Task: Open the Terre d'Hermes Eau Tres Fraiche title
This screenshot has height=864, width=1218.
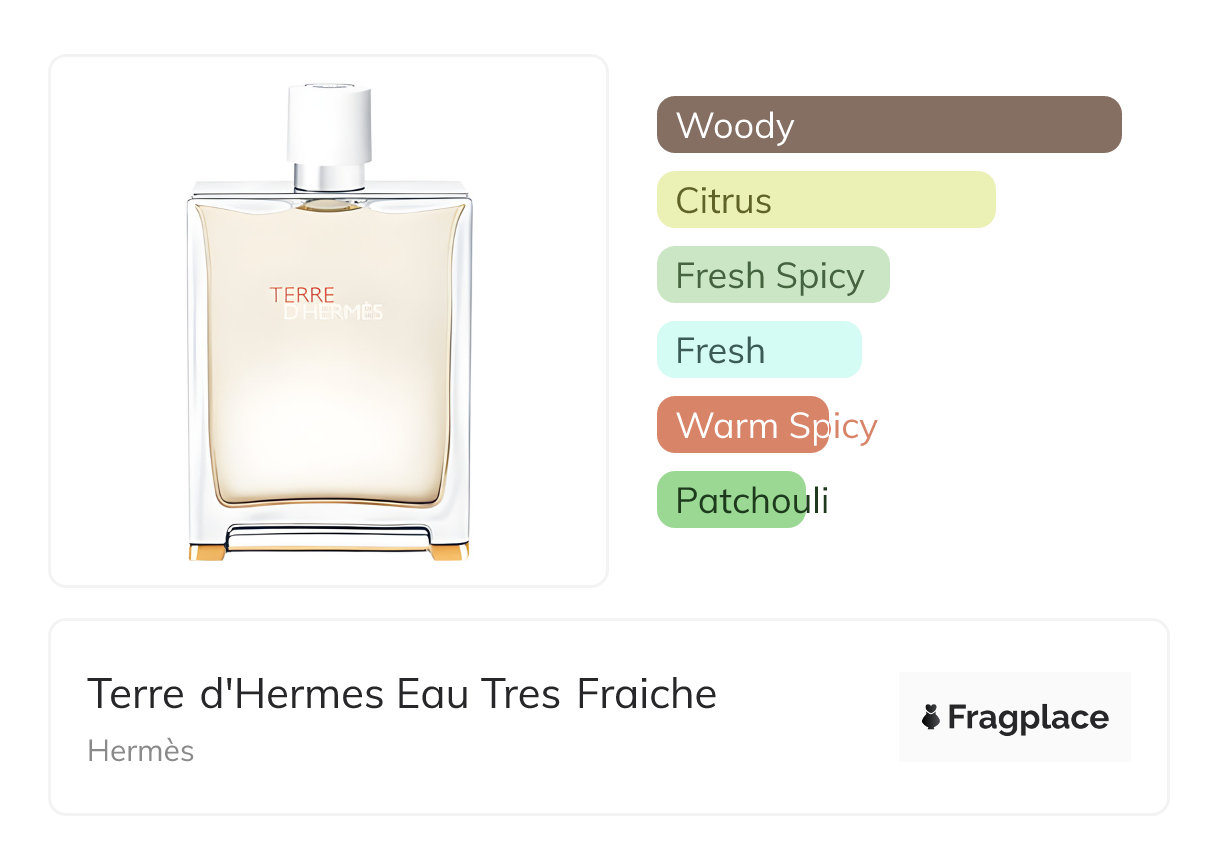Action: click(x=402, y=694)
